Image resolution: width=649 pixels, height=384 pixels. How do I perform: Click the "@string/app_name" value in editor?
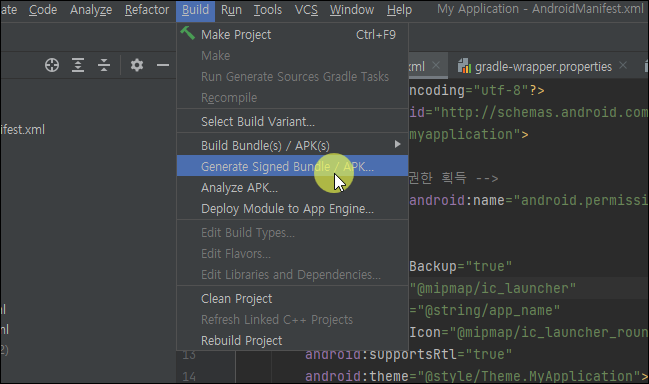point(489,310)
